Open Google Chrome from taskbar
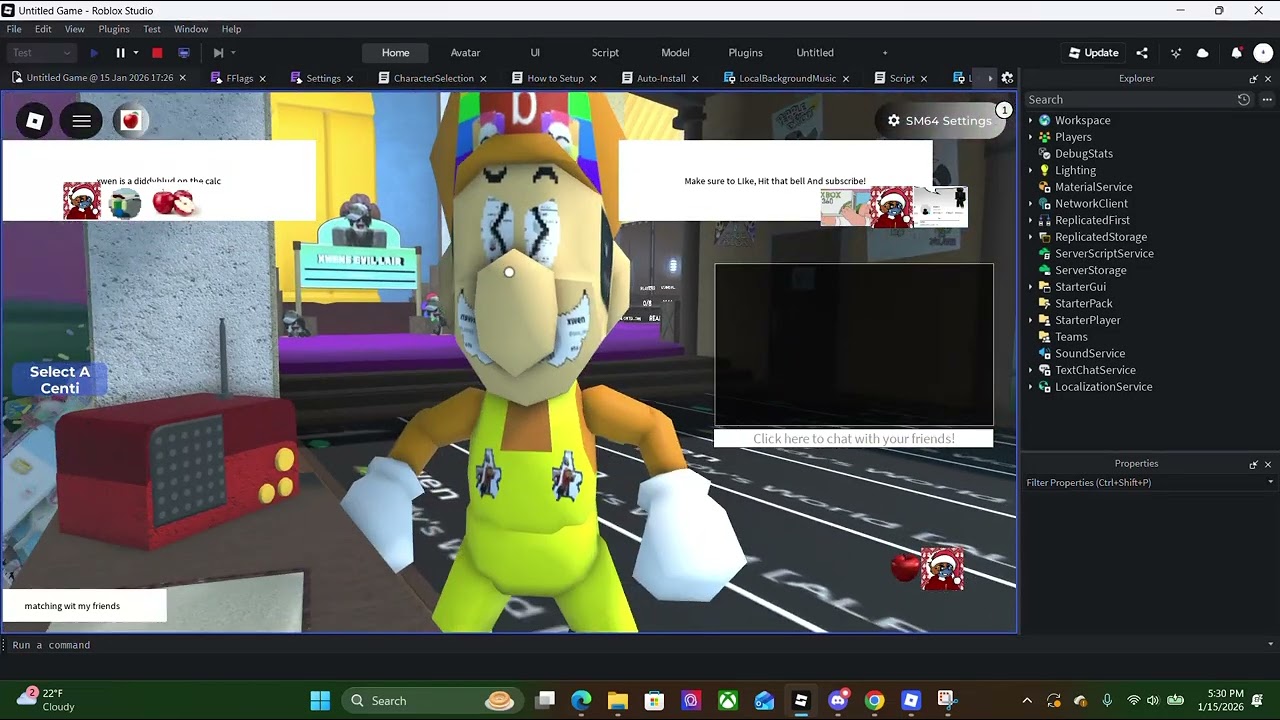This screenshot has height=720, width=1280. (874, 701)
